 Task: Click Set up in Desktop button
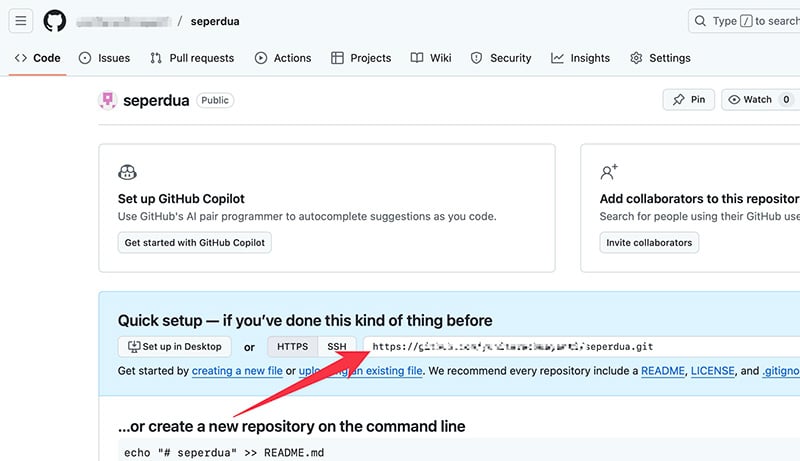[174, 347]
